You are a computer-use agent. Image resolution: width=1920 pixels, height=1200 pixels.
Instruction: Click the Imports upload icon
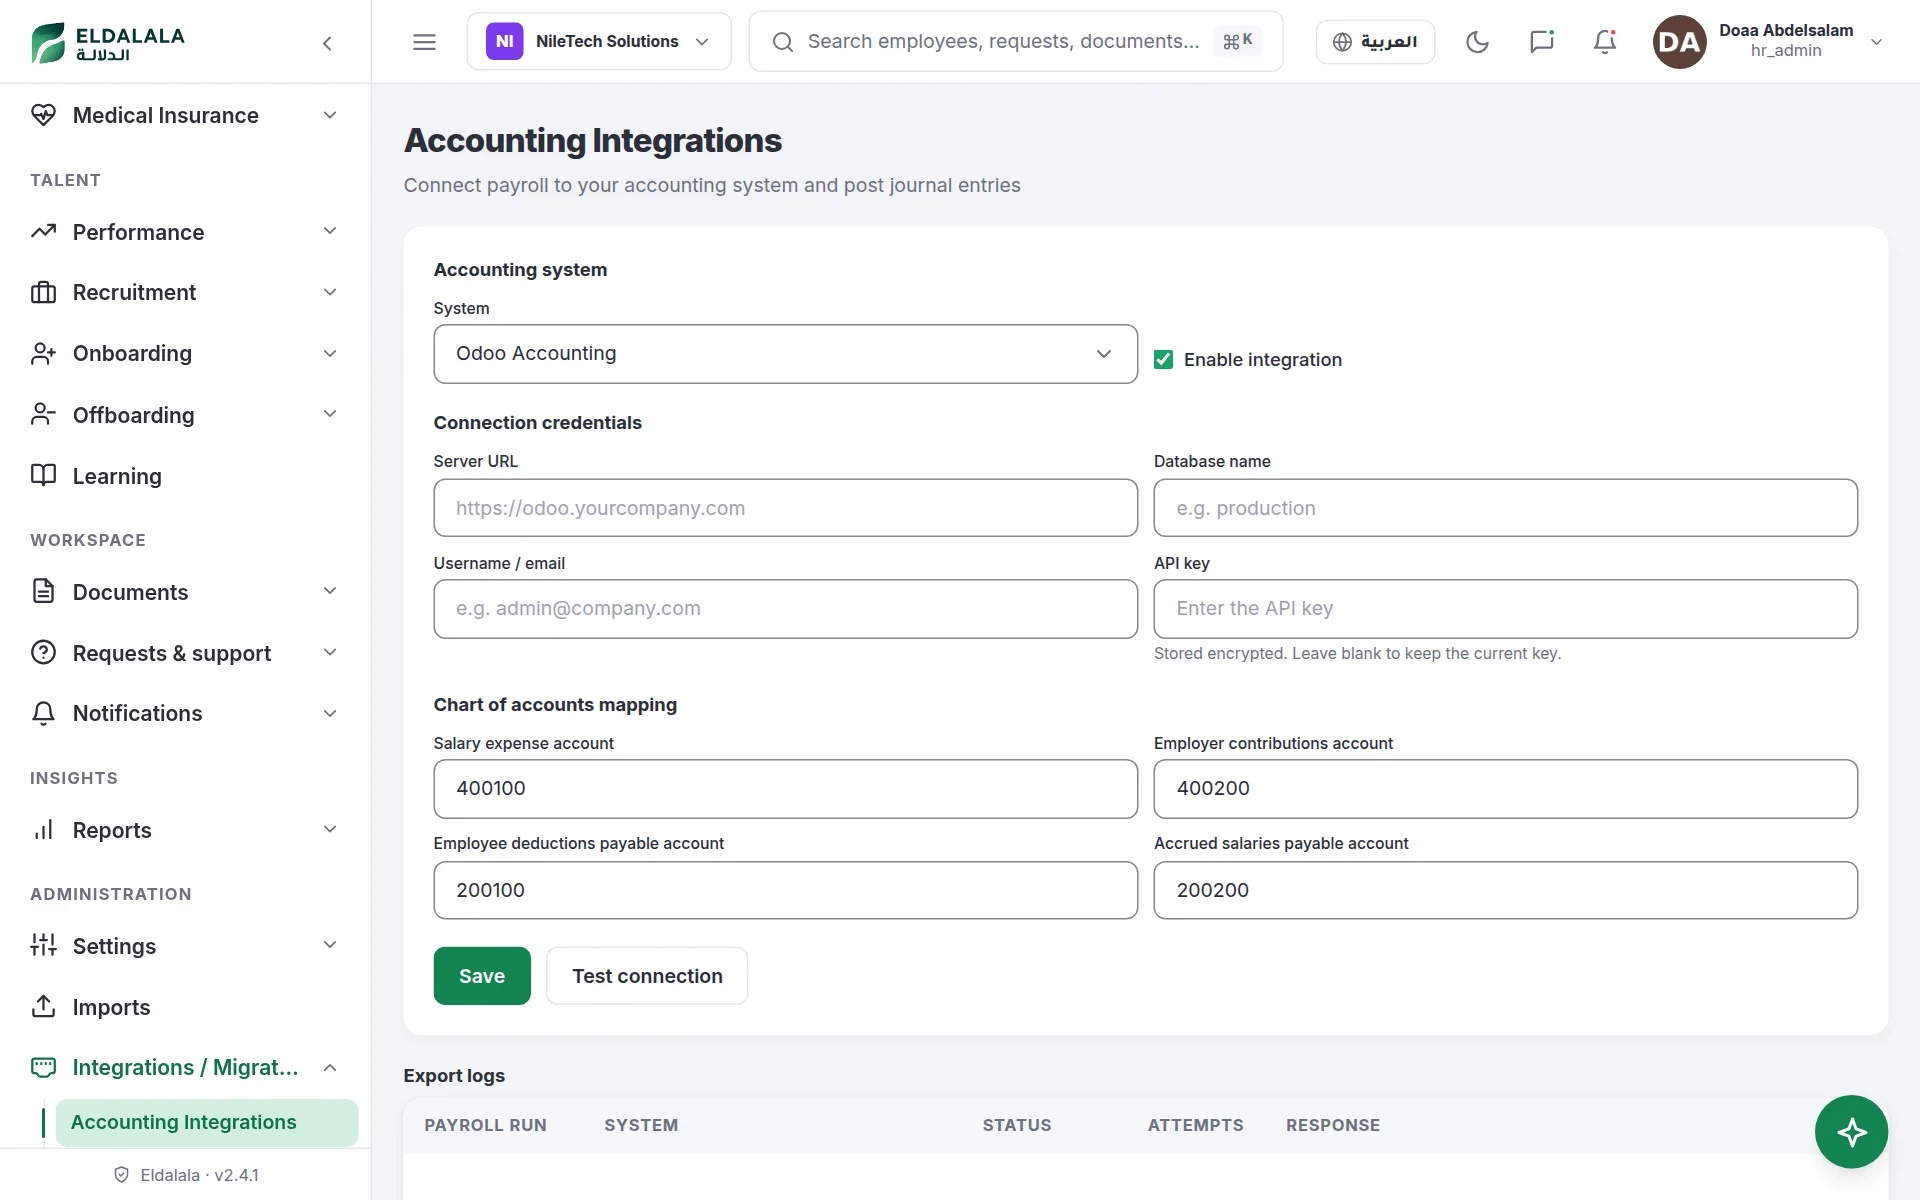43,1007
